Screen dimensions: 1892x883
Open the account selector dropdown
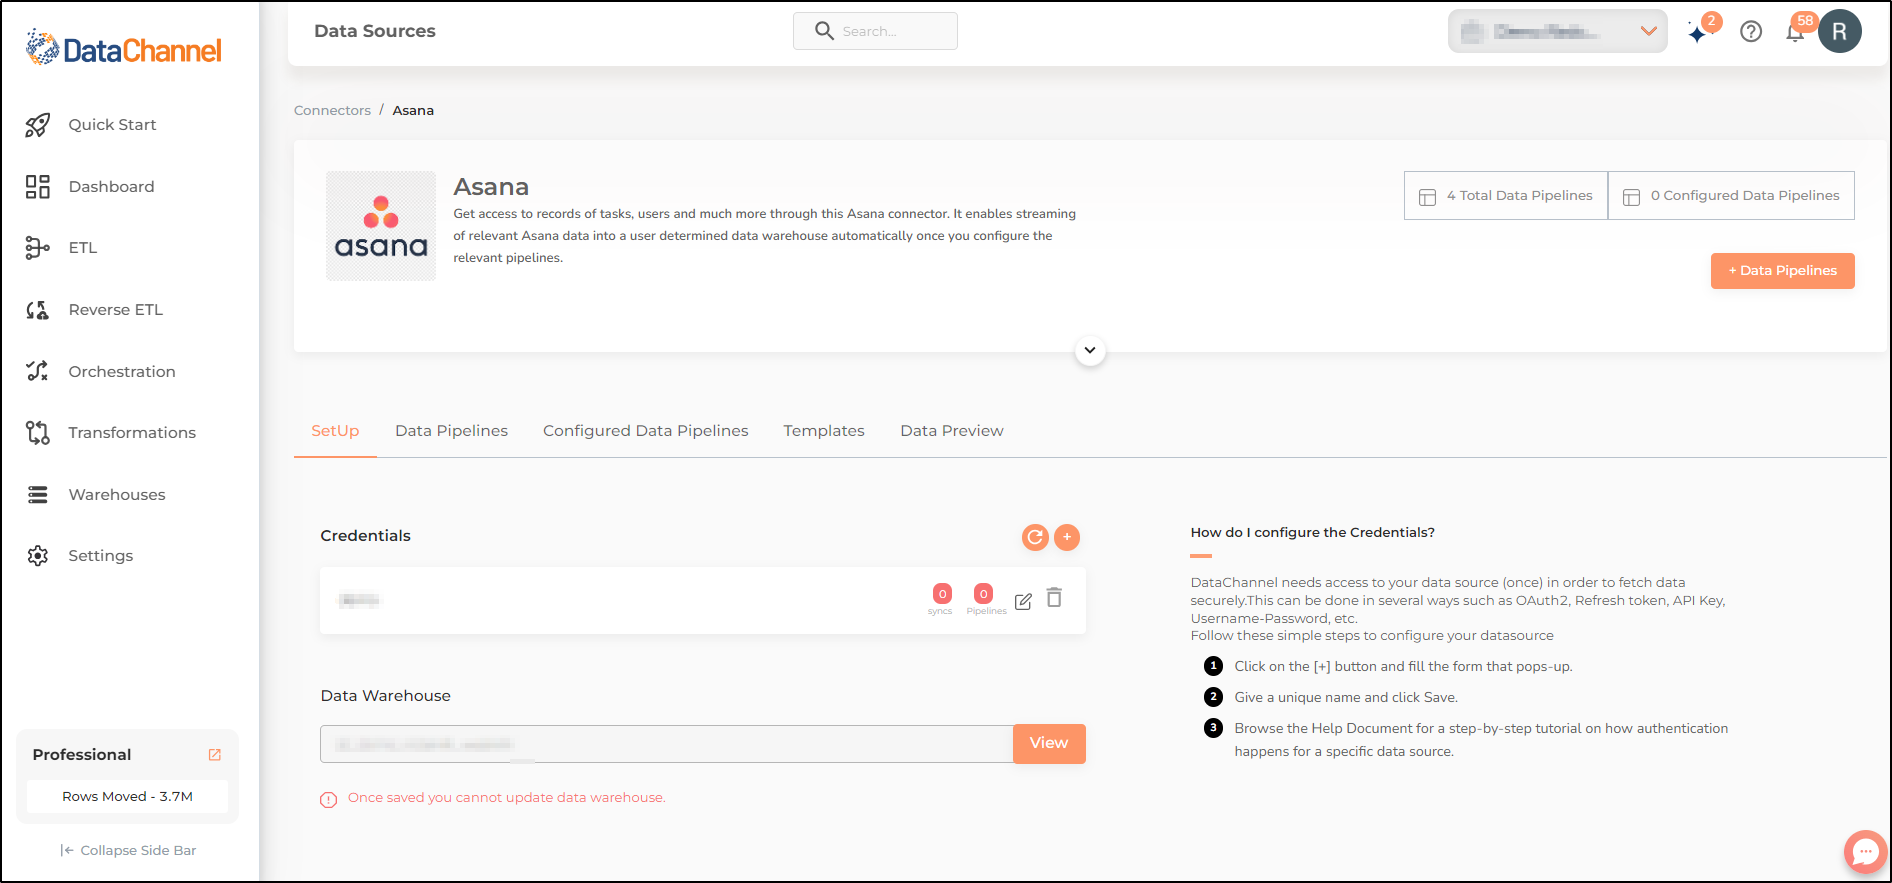tap(1558, 31)
